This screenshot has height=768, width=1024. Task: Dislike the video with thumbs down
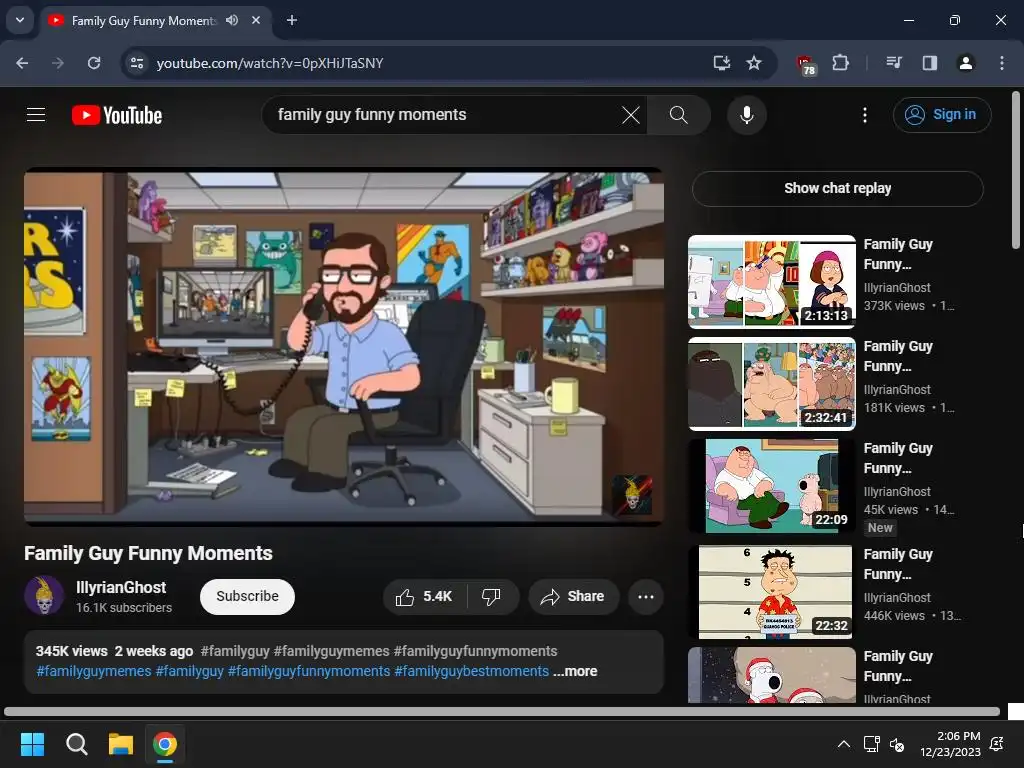point(491,596)
